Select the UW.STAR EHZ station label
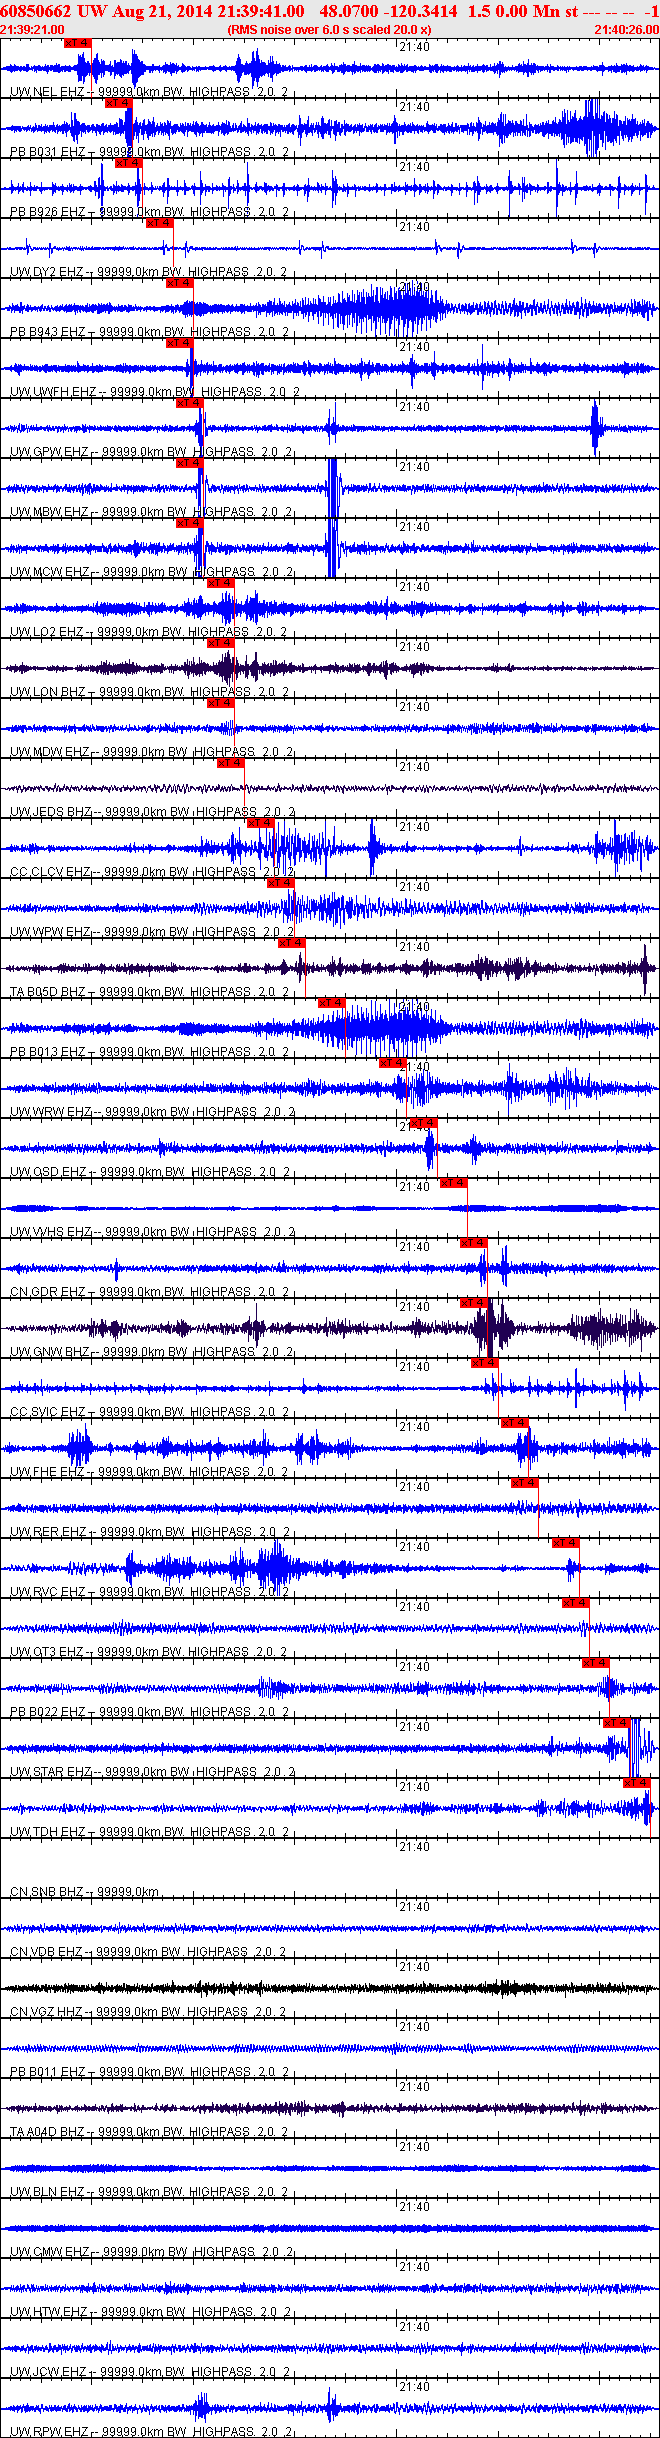The height and width of the screenshot is (2438, 660). (x=51, y=1772)
